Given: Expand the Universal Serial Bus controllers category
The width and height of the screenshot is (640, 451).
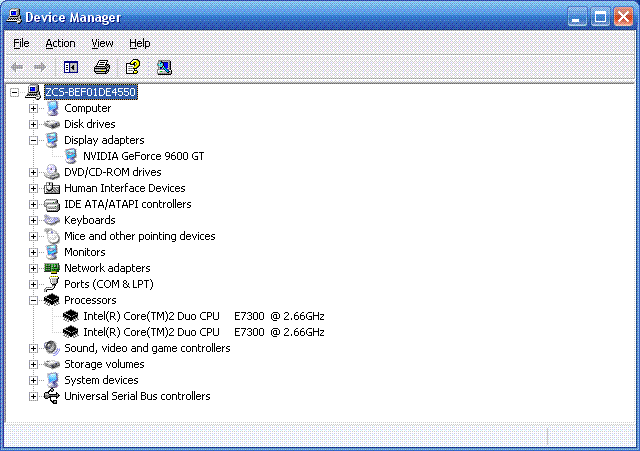Looking at the screenshot, I should 33,396.
